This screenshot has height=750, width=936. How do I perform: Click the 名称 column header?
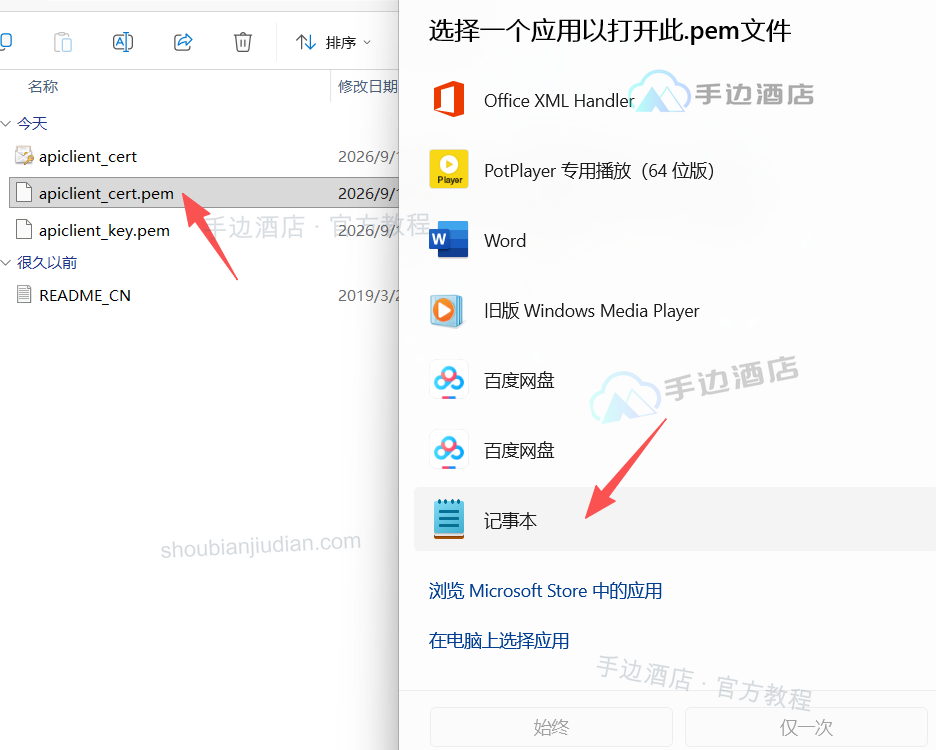point(43,87)
